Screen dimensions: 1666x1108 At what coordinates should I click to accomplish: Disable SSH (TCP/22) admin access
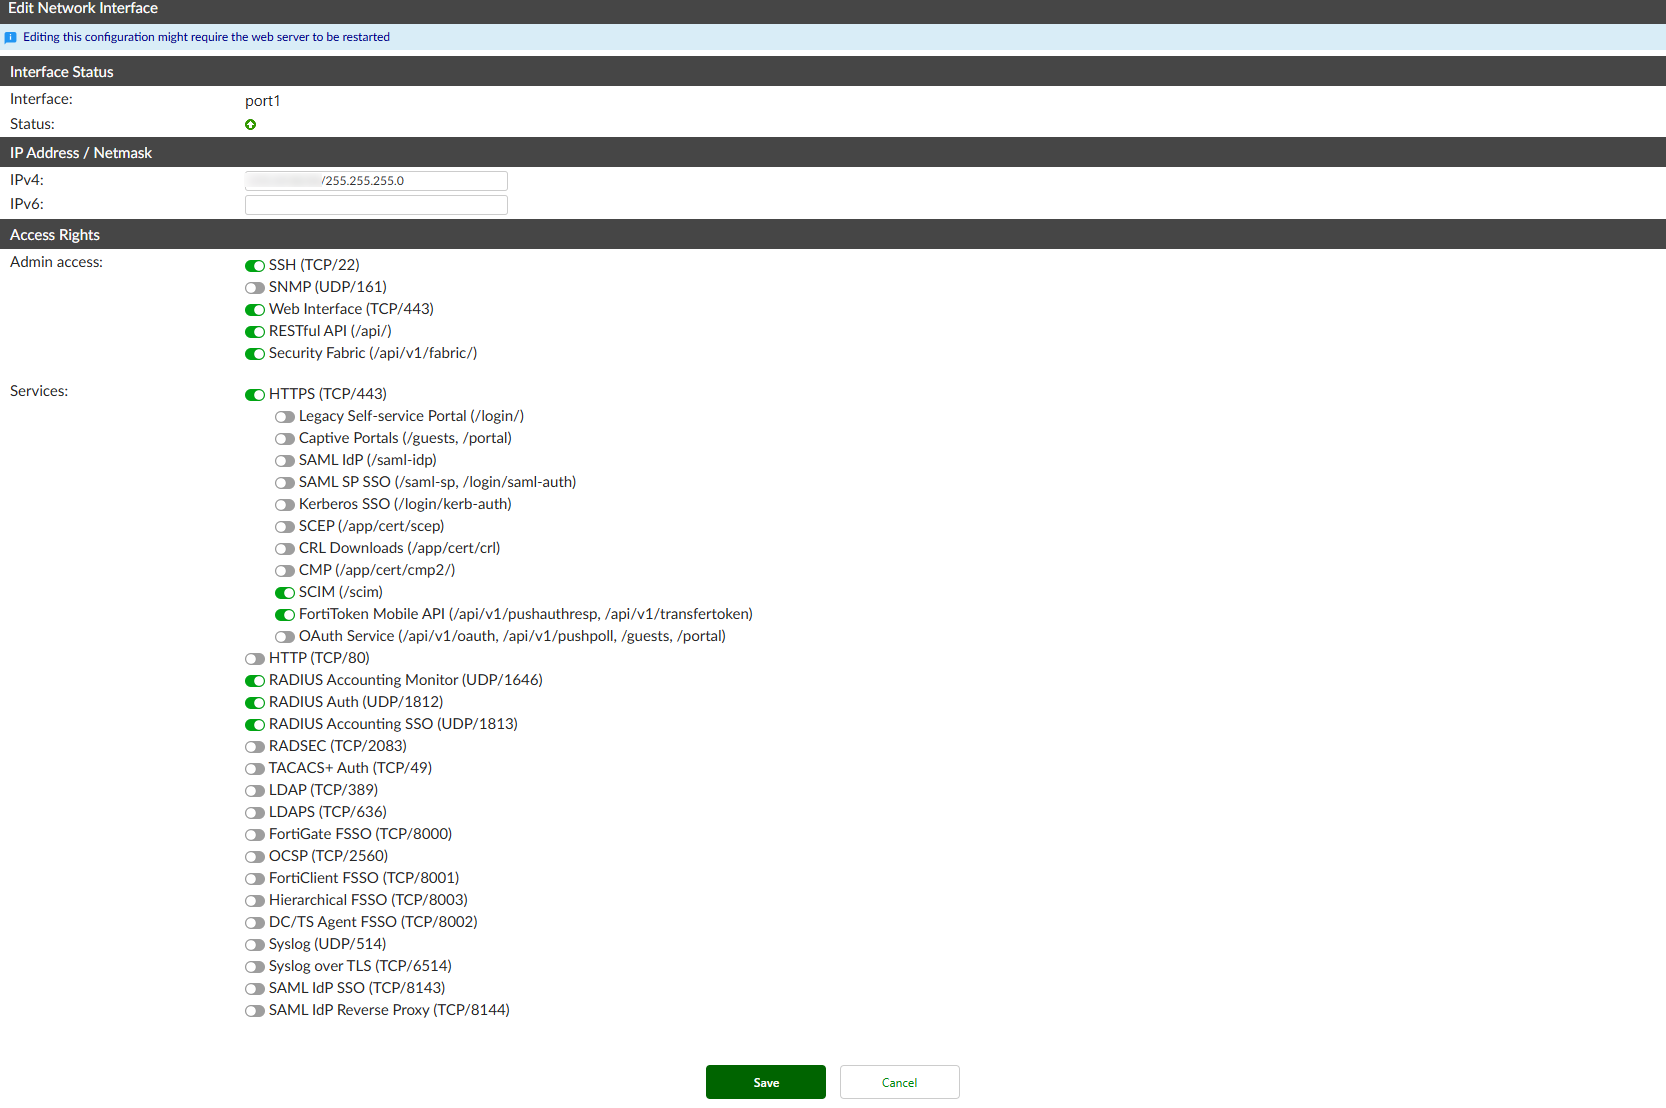(x=254, y=265)
